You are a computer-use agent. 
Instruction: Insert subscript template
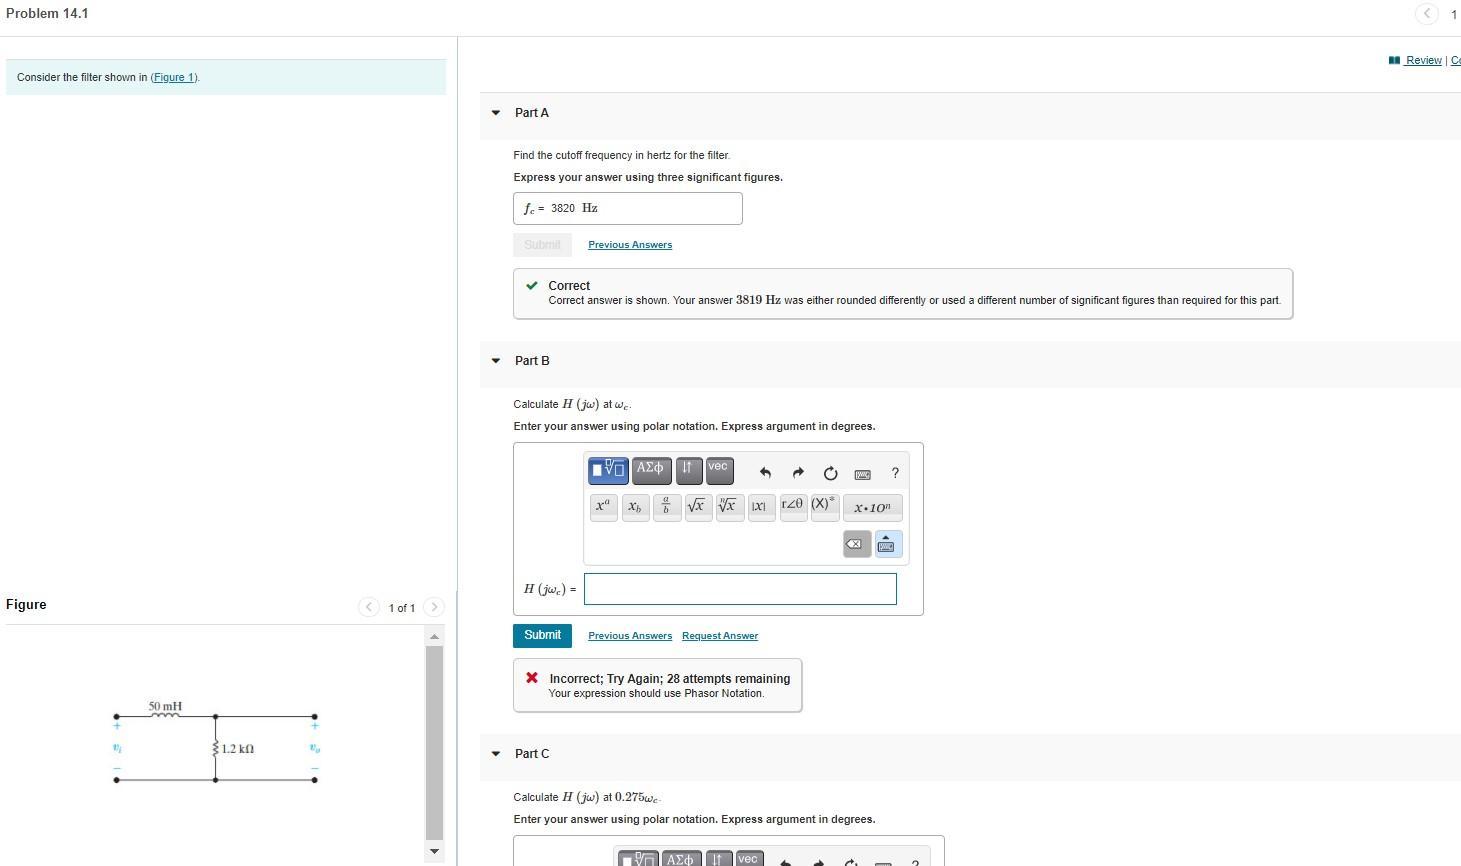[635, 507]
